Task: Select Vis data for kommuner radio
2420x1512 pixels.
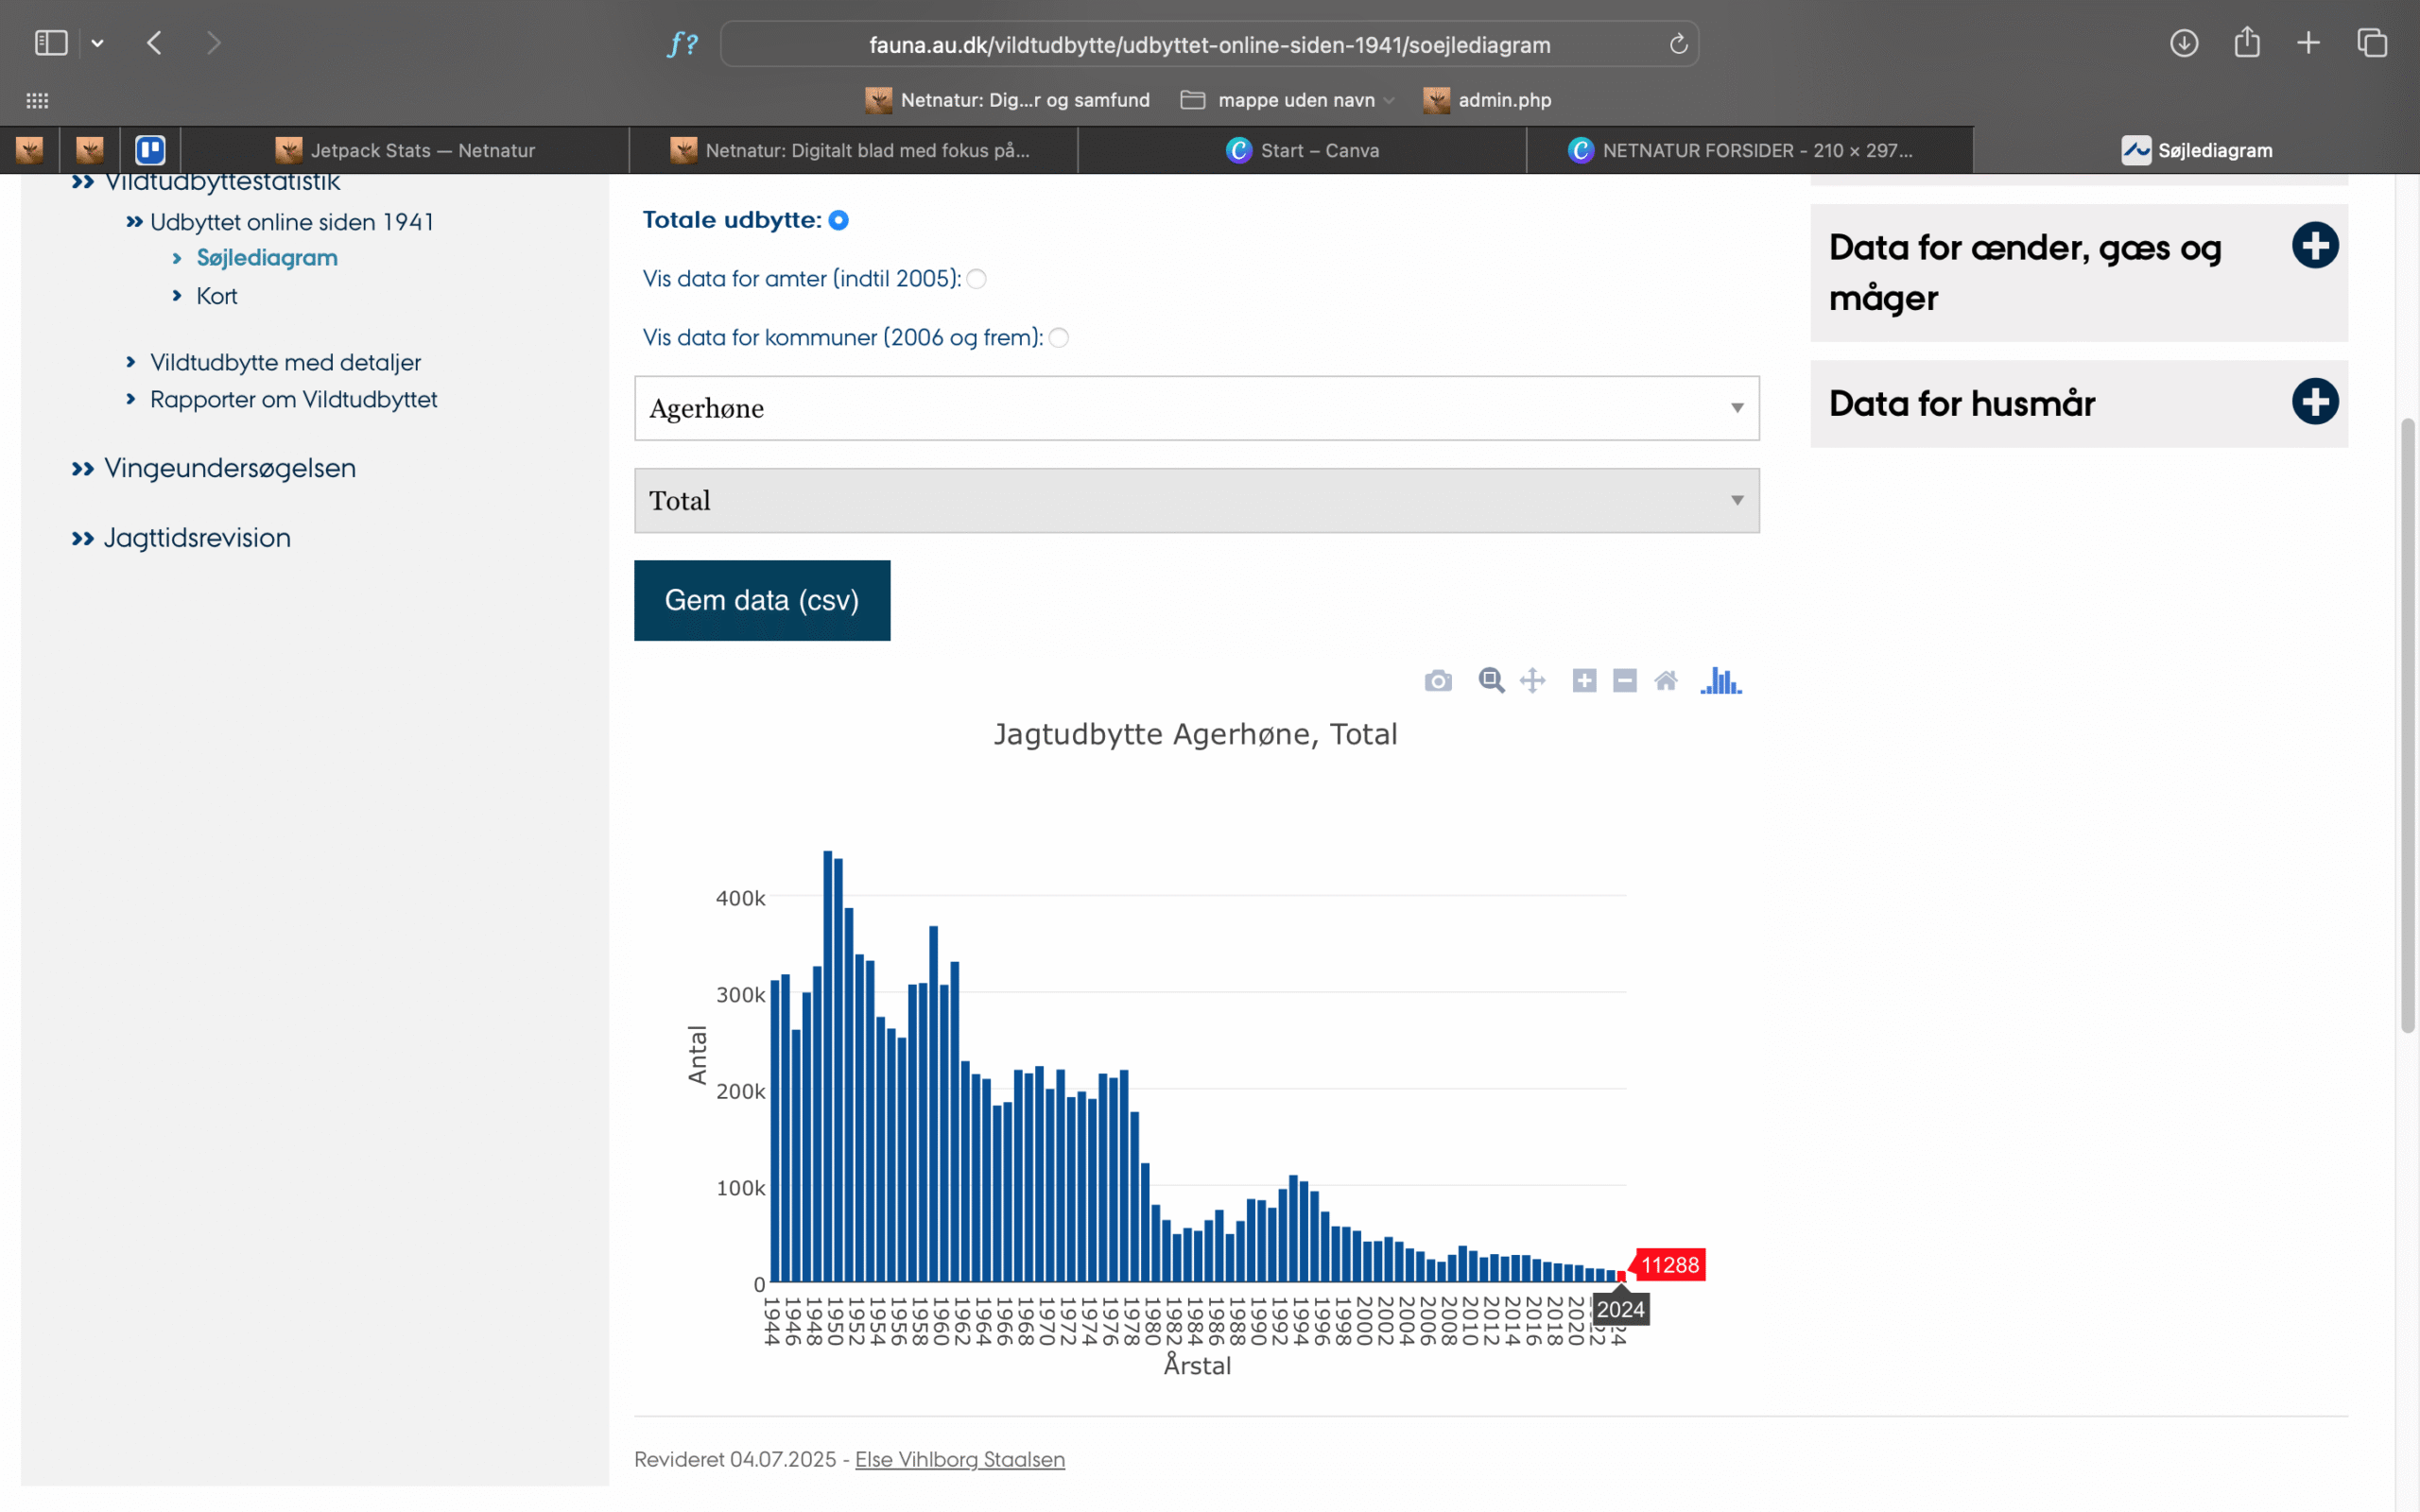Action: tap(1059, 338)
